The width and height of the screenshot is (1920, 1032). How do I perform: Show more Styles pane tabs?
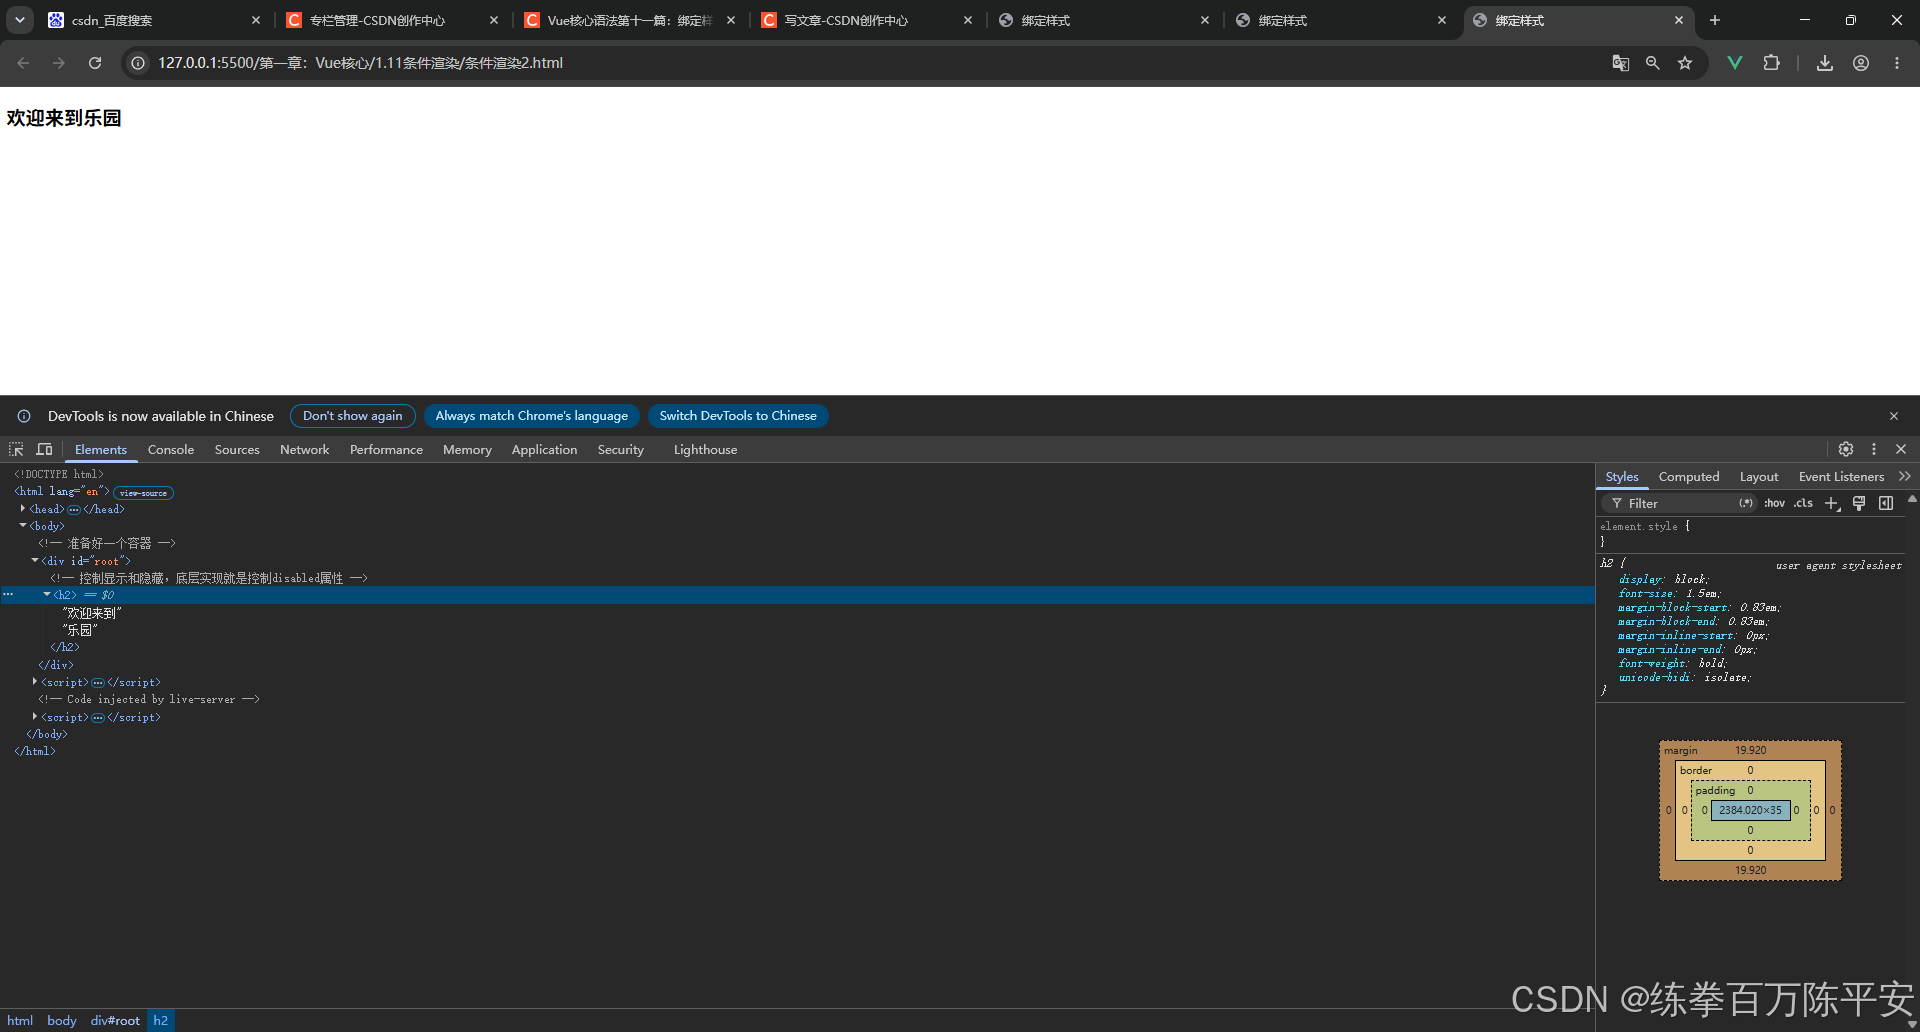pos(1904,477)
